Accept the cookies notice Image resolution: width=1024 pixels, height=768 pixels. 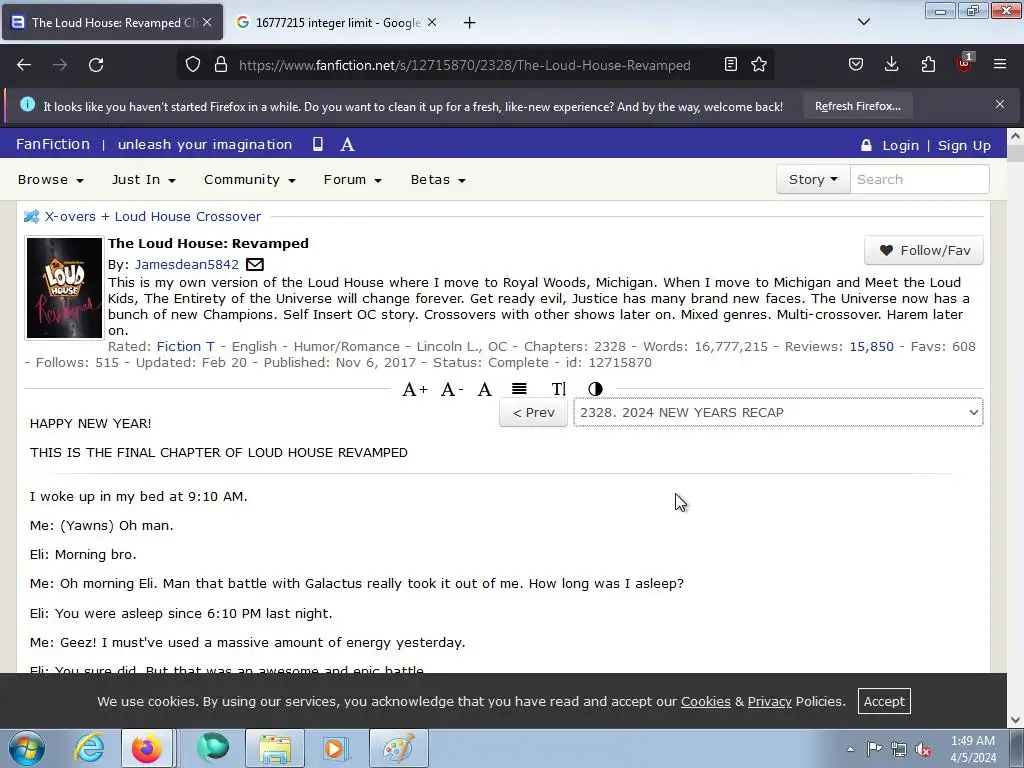click(884, 701)
